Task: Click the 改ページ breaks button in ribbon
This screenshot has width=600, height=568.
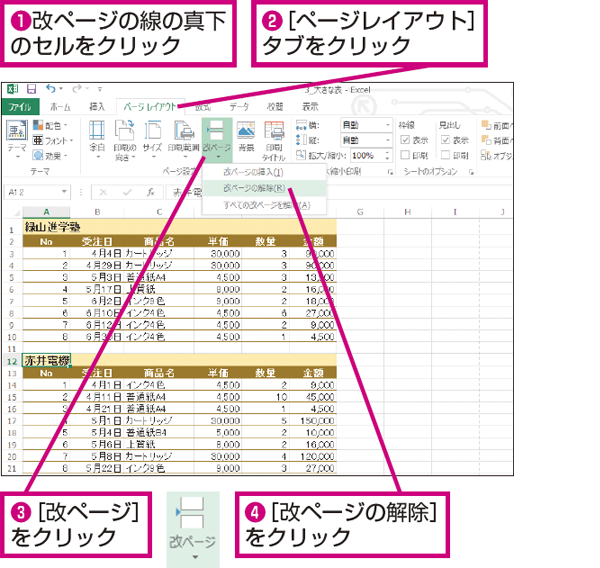Action: pyautogui.click(x=217, y=140)
